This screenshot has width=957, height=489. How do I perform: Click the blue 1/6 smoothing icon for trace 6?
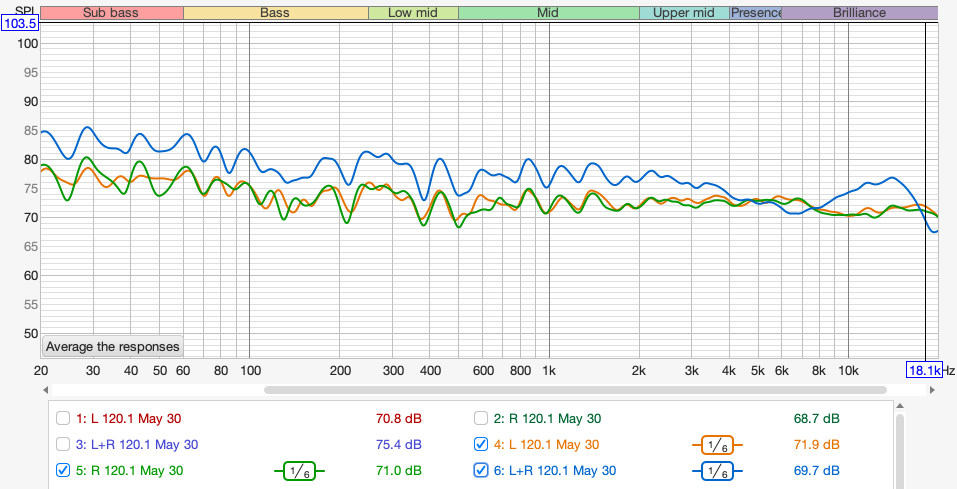pos(716,471)
